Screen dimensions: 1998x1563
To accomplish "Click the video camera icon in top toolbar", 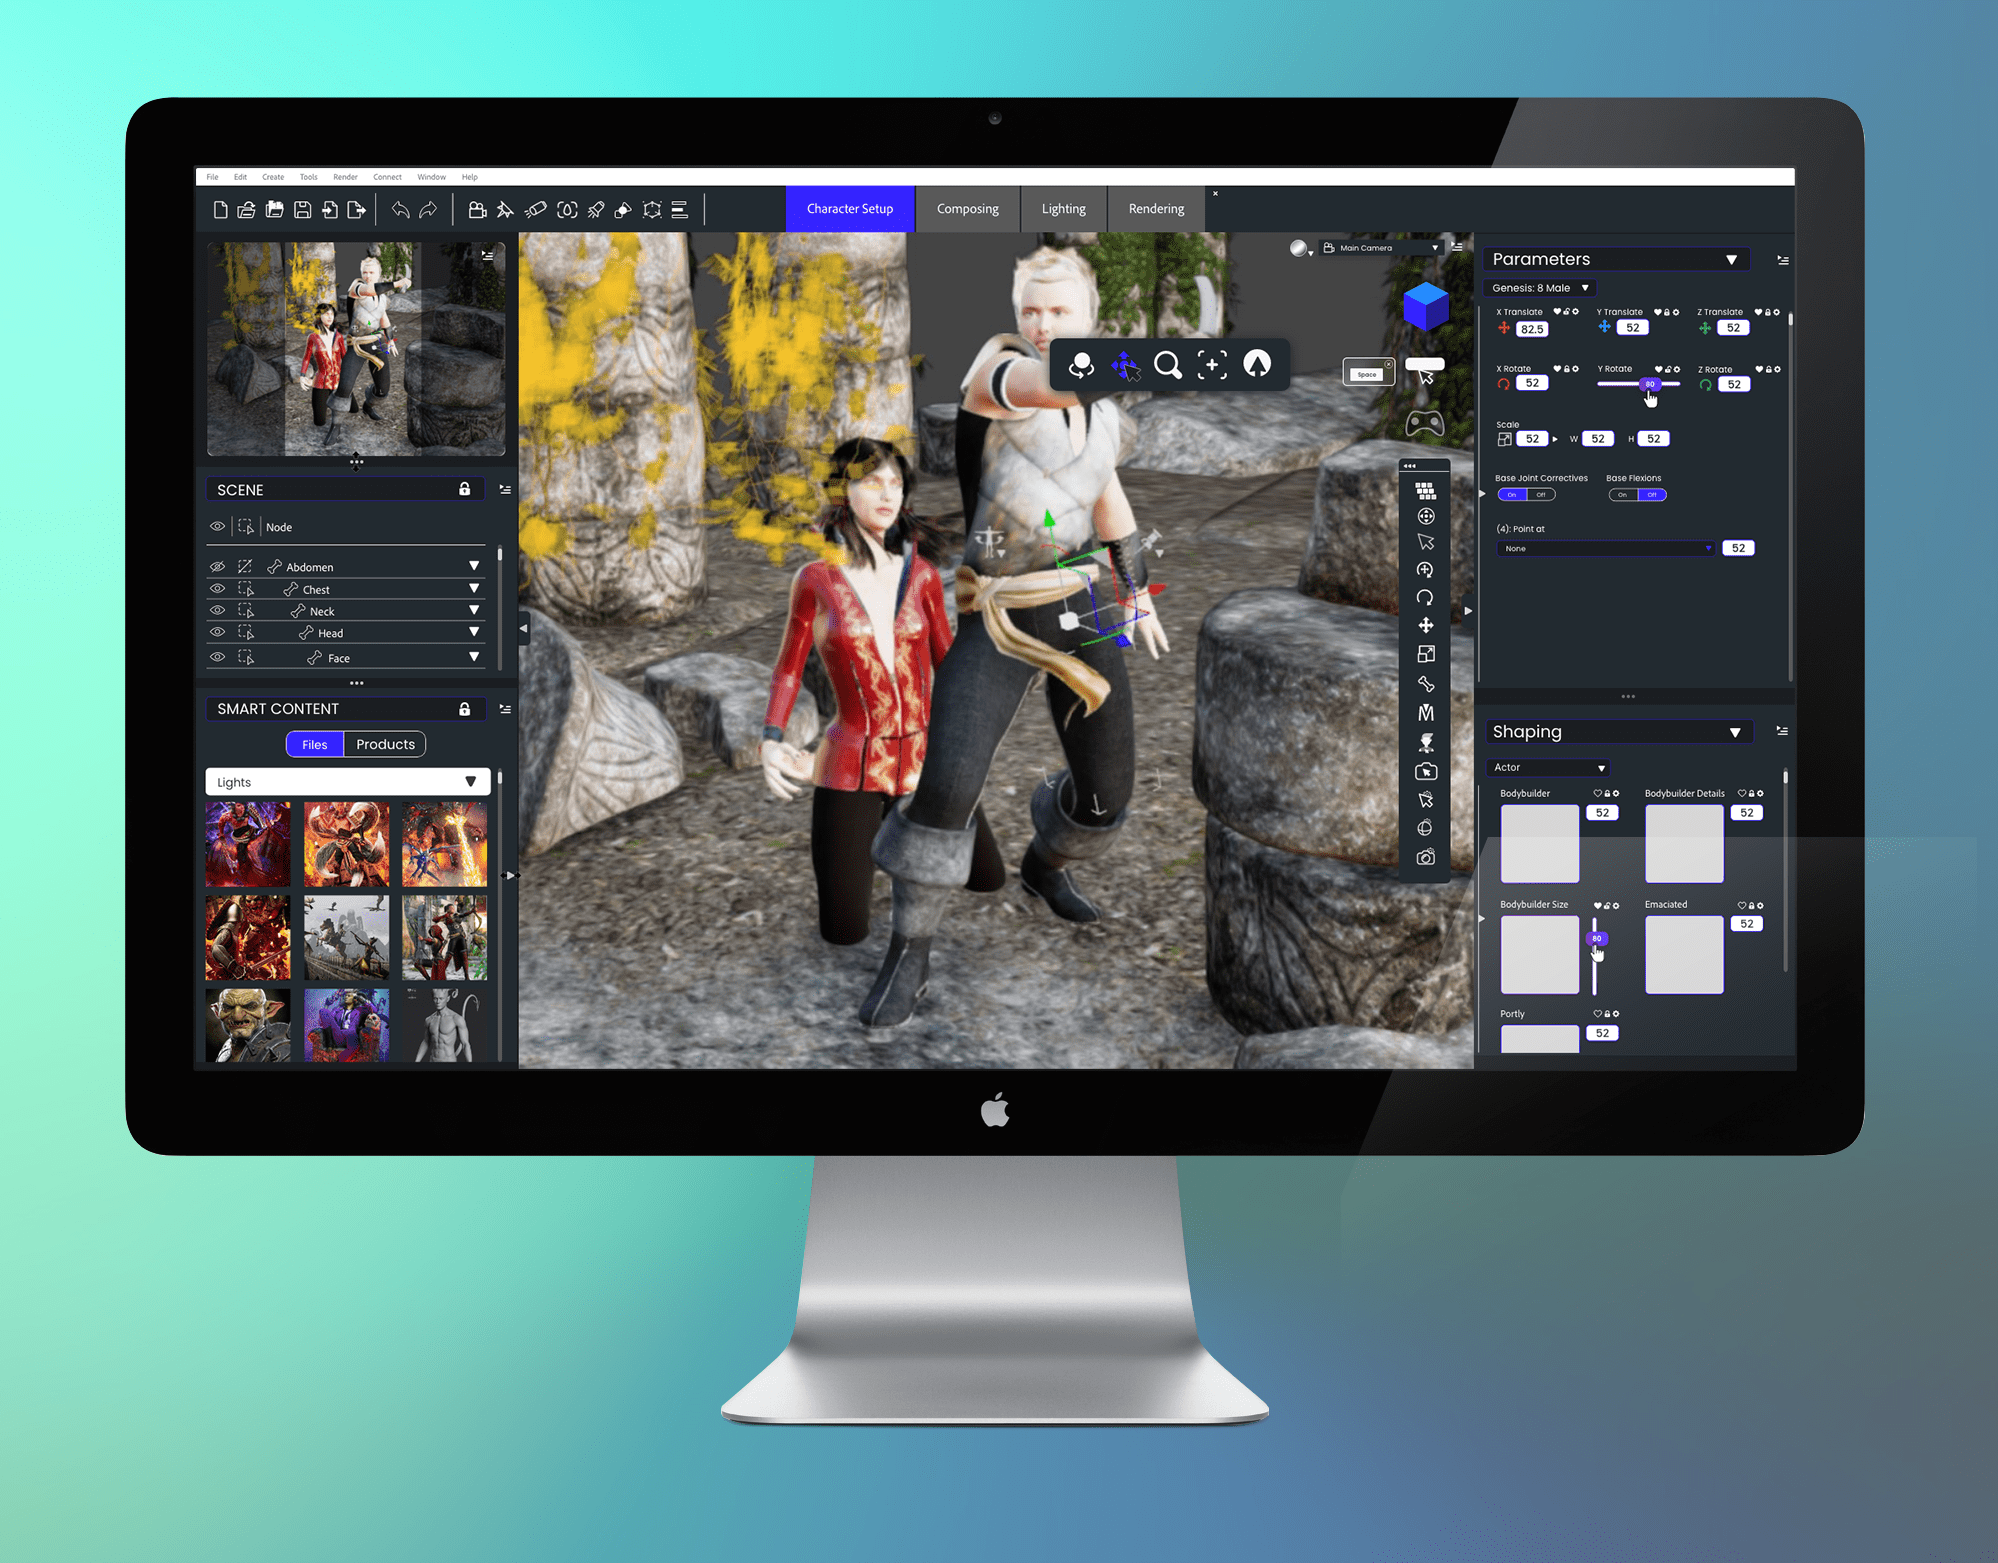I will point(477,209).
